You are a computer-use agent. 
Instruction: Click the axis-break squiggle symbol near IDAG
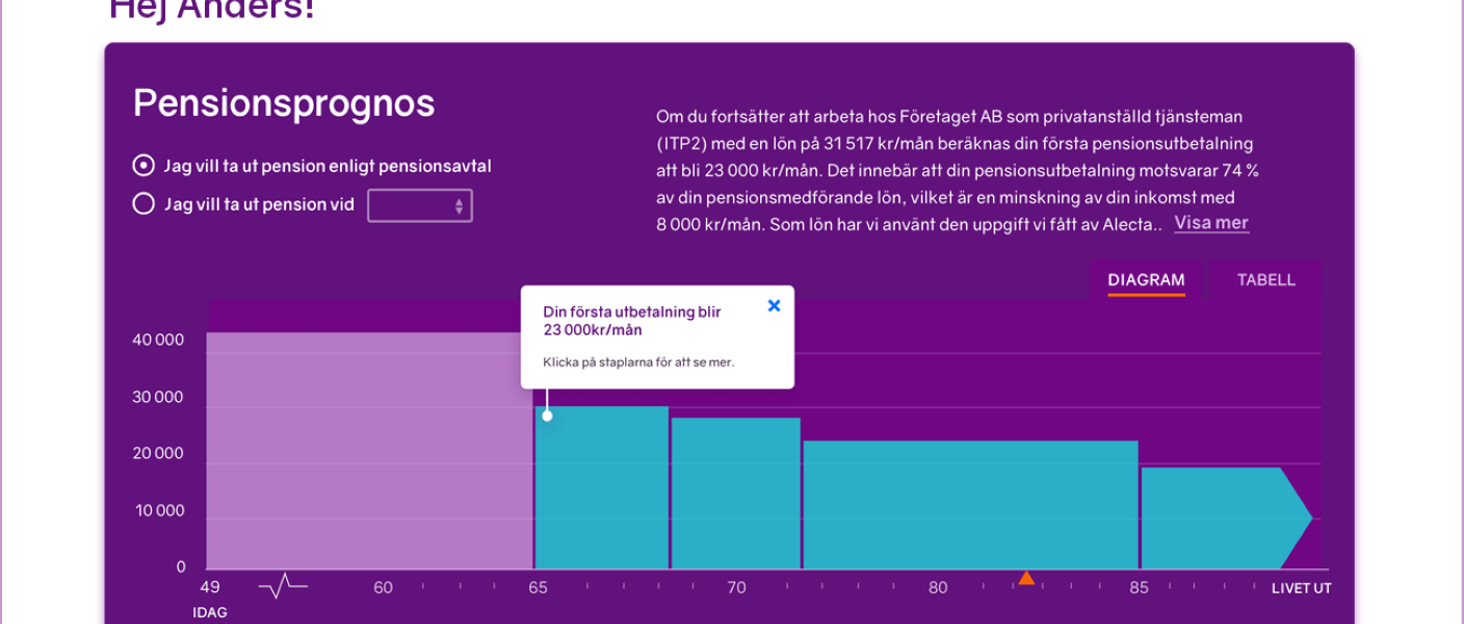click(281, 583)
